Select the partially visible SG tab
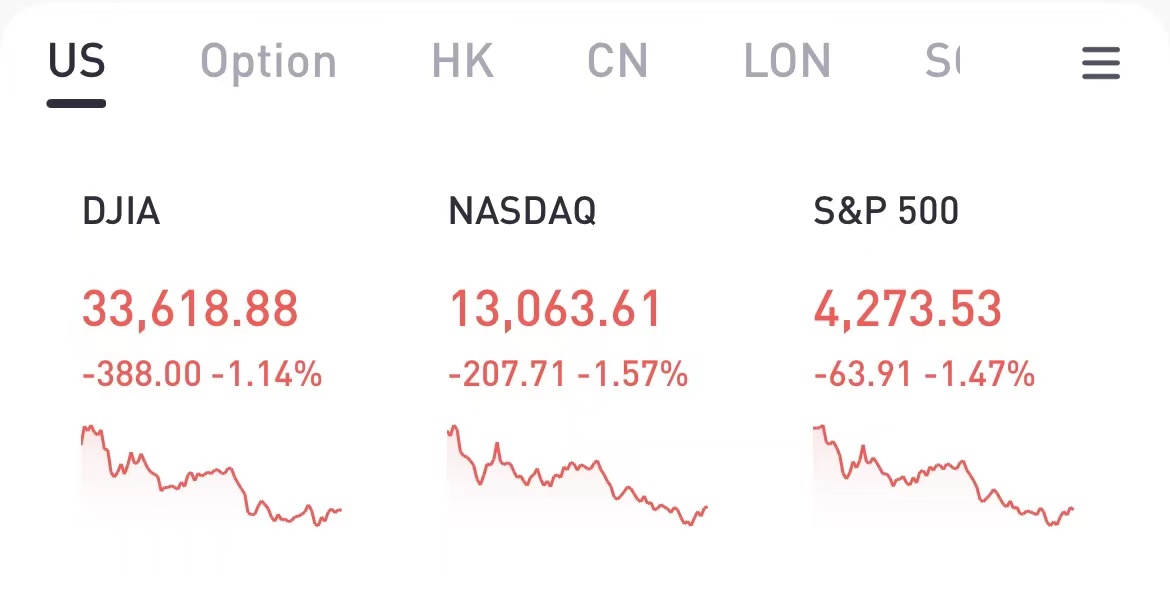Screen dimensions: 1170x589 (x=942, y=62)
